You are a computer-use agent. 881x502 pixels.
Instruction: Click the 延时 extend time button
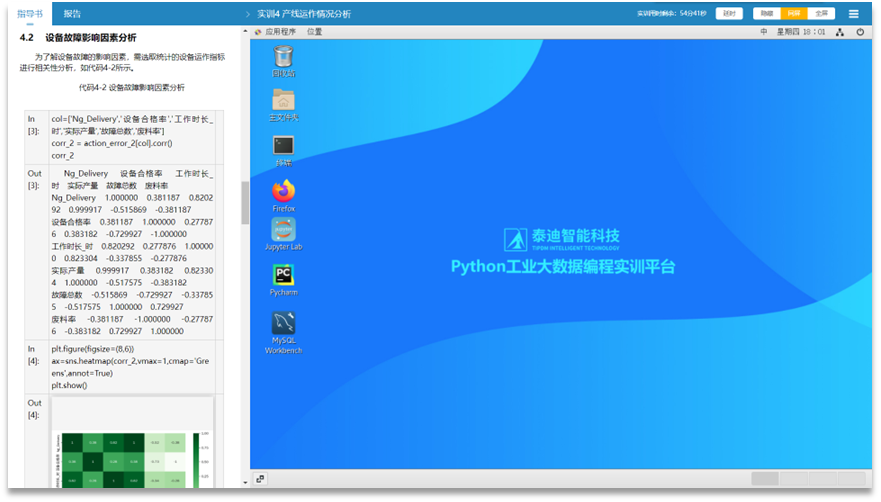(x=729, y=13)
